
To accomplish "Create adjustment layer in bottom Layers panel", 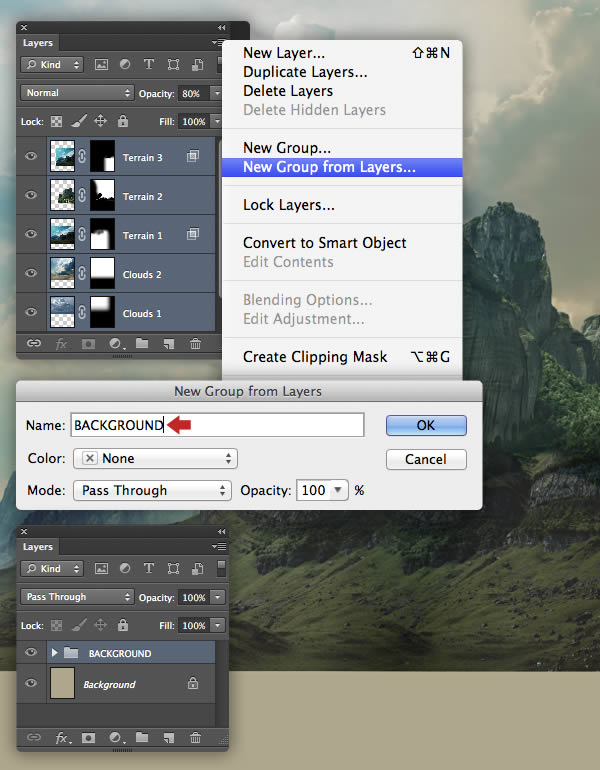I will pyautogui.click(x=115, y=738).
